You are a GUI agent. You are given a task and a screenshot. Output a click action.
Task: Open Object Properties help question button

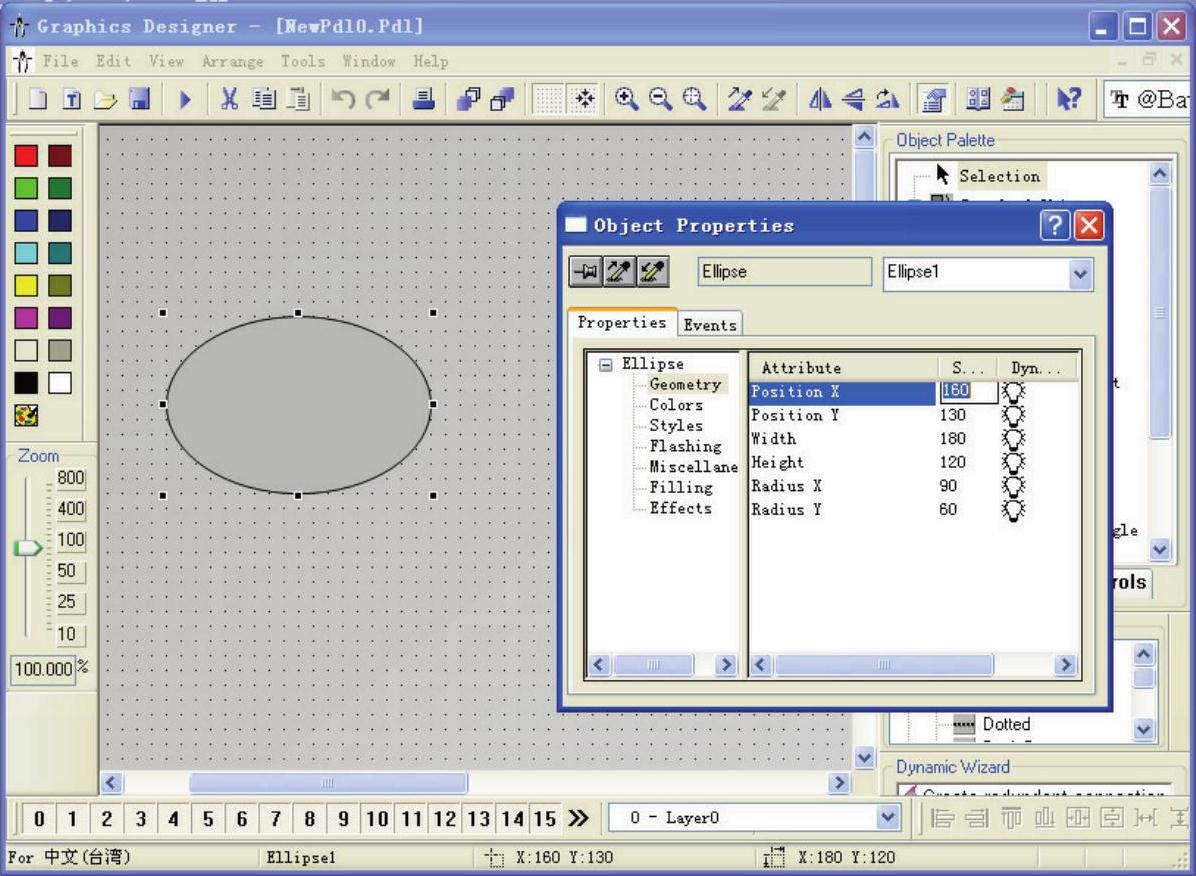point(1055,226)
